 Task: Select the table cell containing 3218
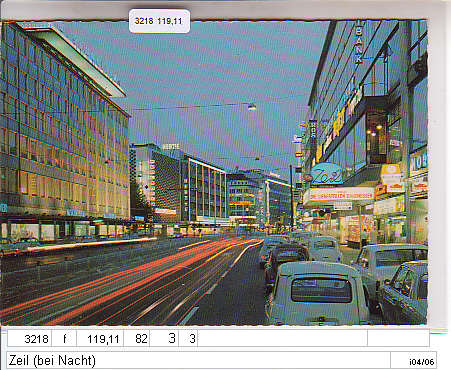pyautogui.click(x=30, y=339)
